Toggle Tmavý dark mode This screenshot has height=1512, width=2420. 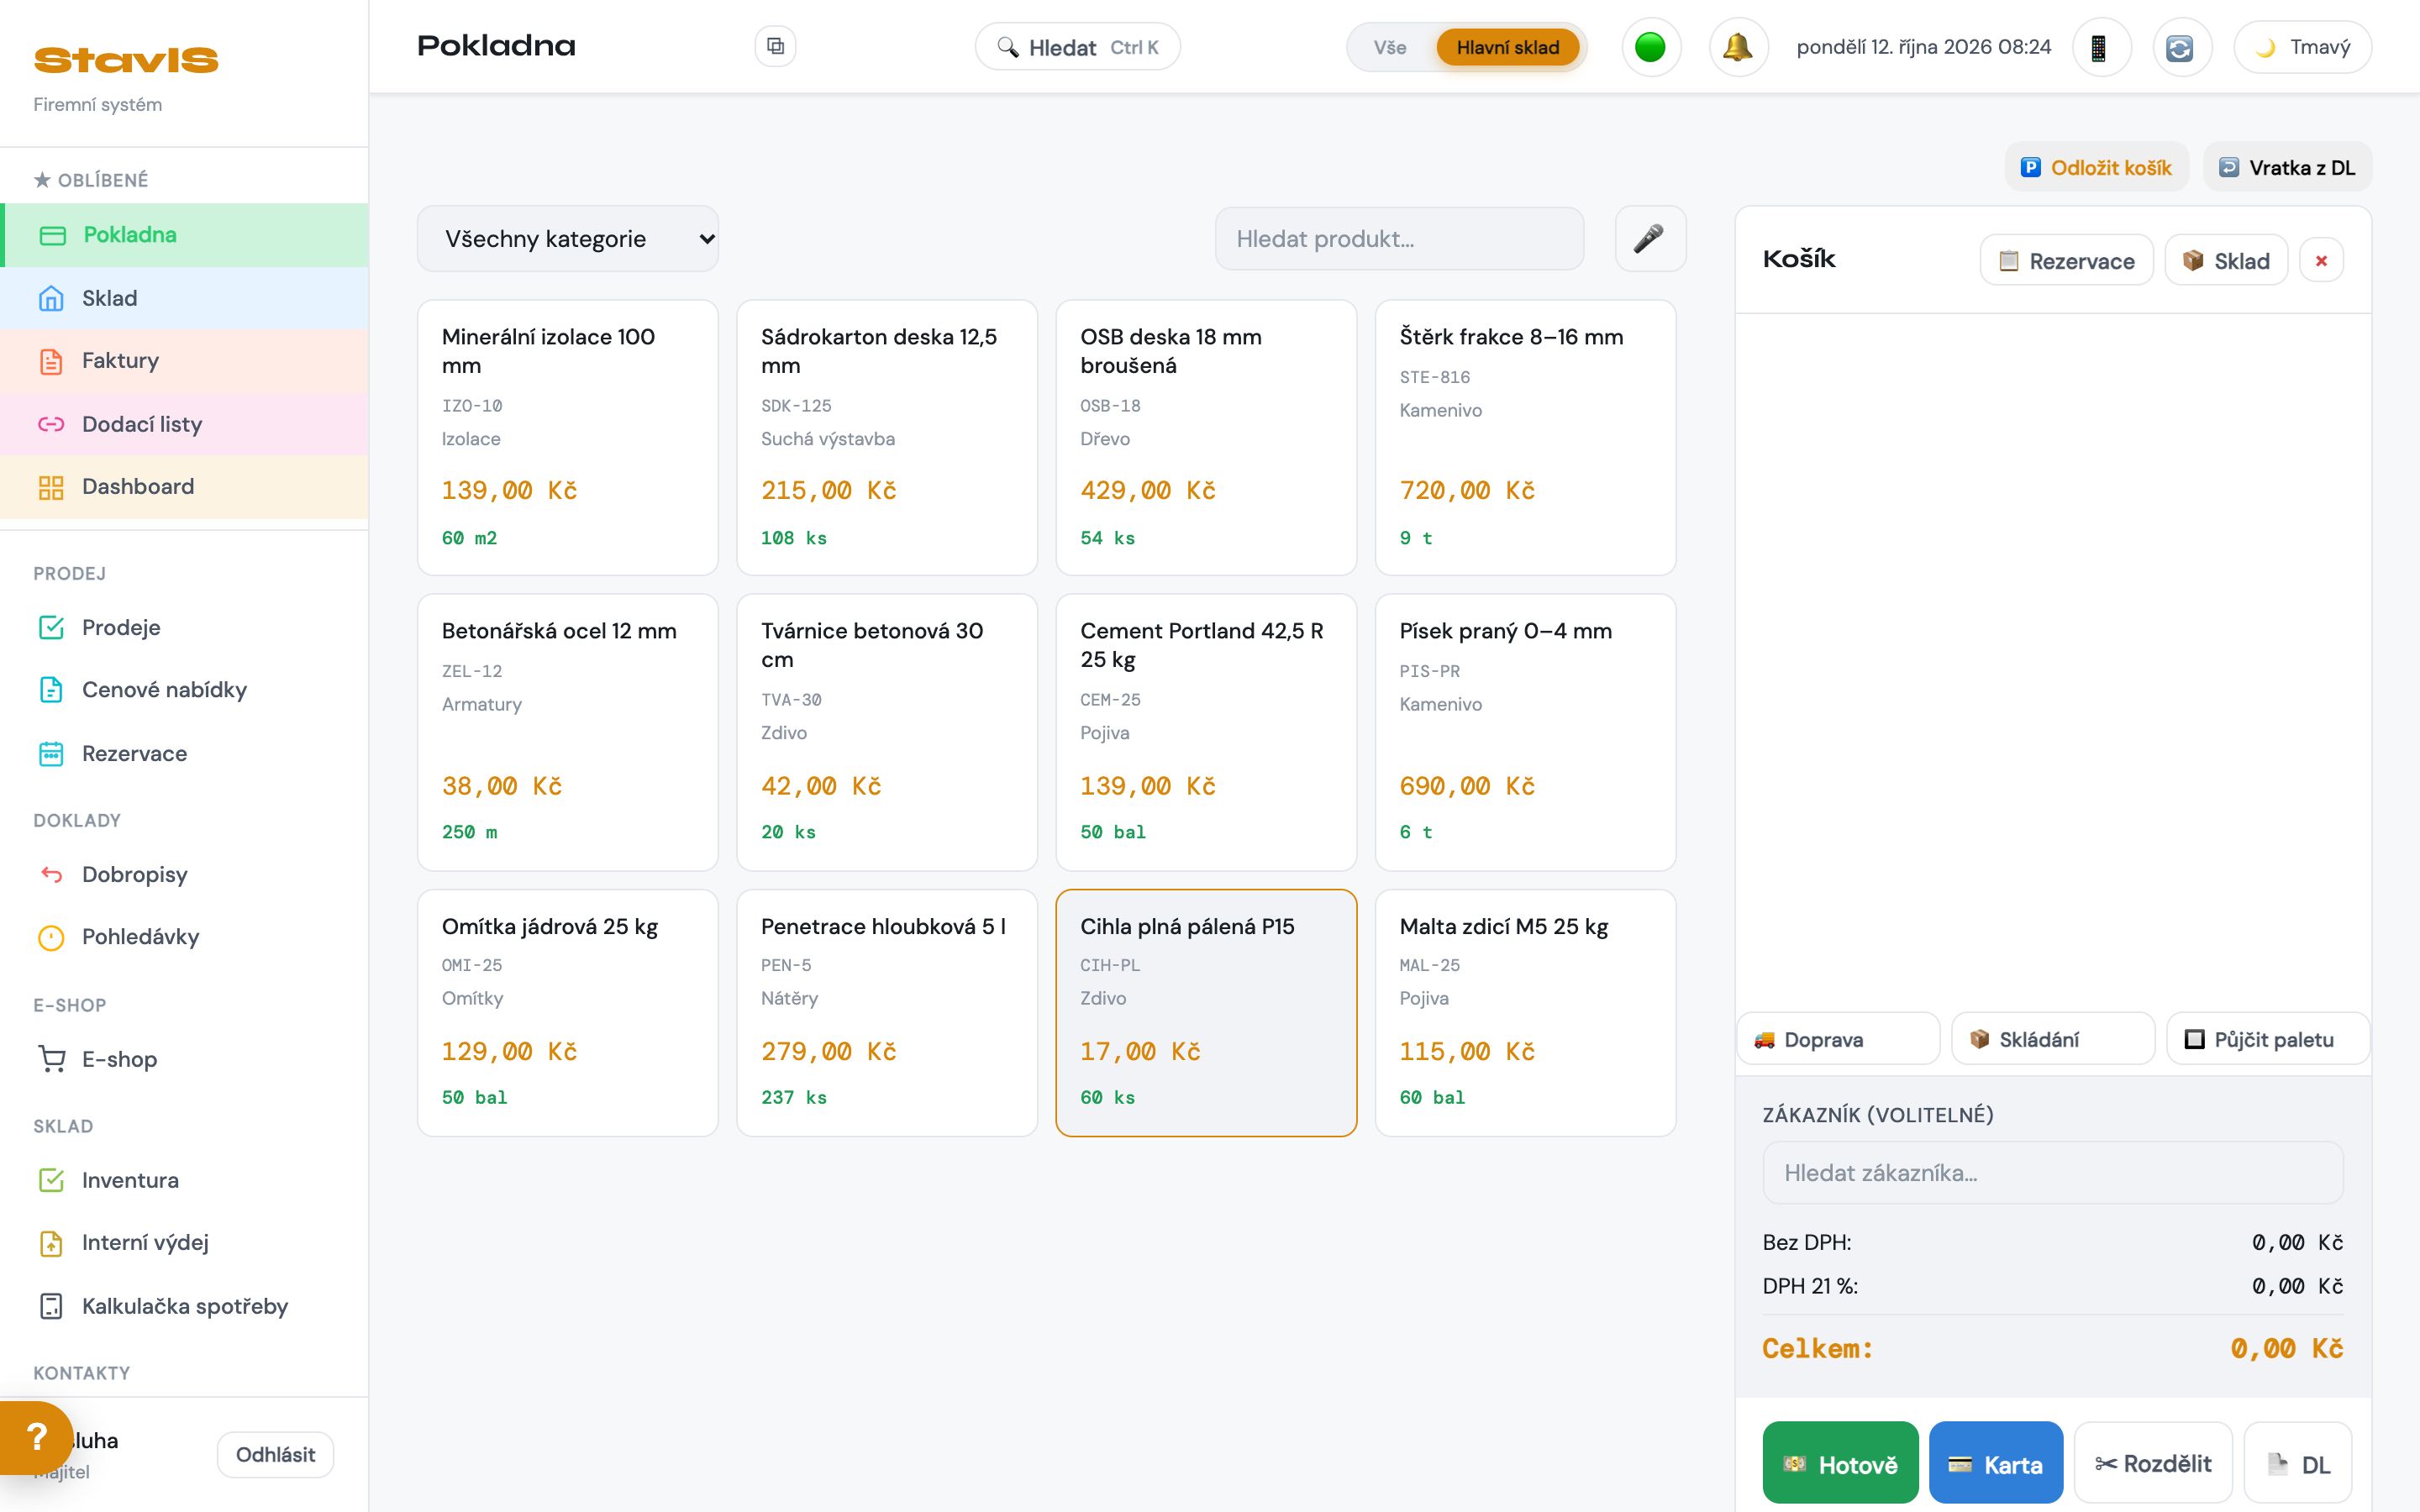click(x=2301, y=47)
